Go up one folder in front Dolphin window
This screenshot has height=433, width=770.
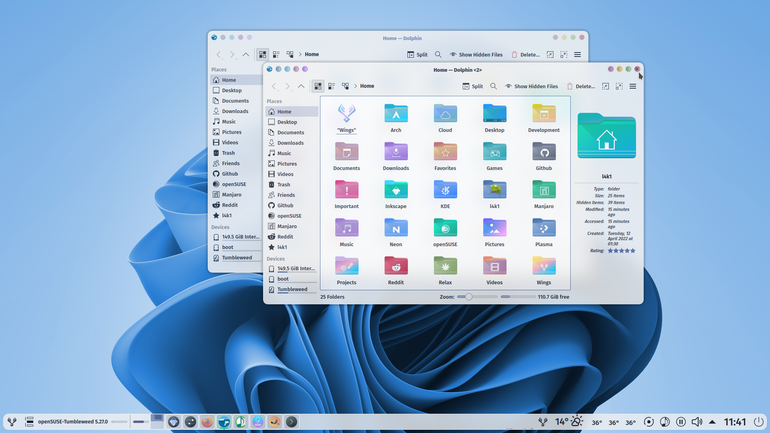click(301, 86)
